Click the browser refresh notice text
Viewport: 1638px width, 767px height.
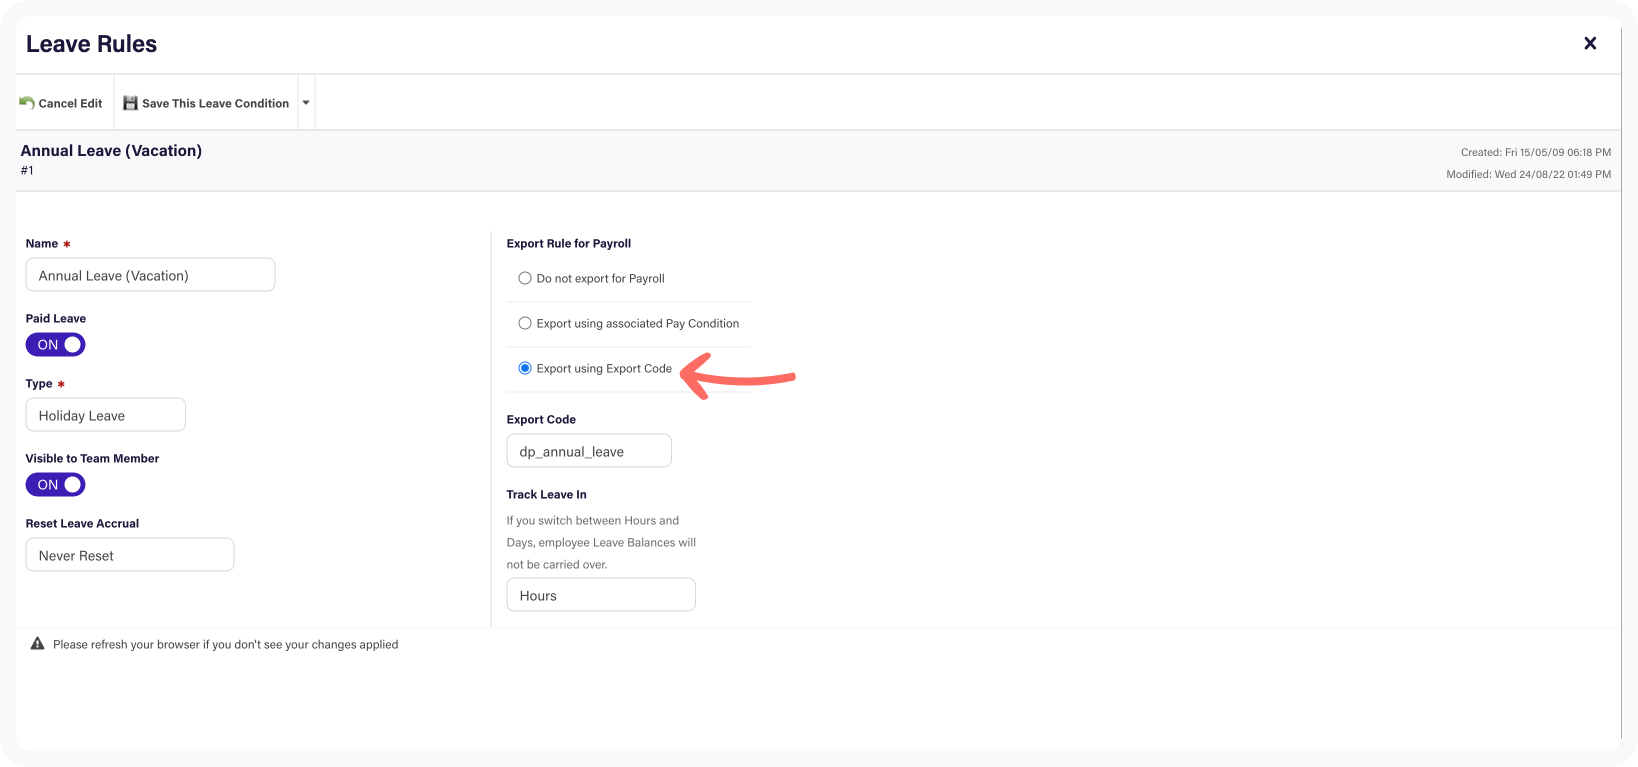[x=225, y=644]
